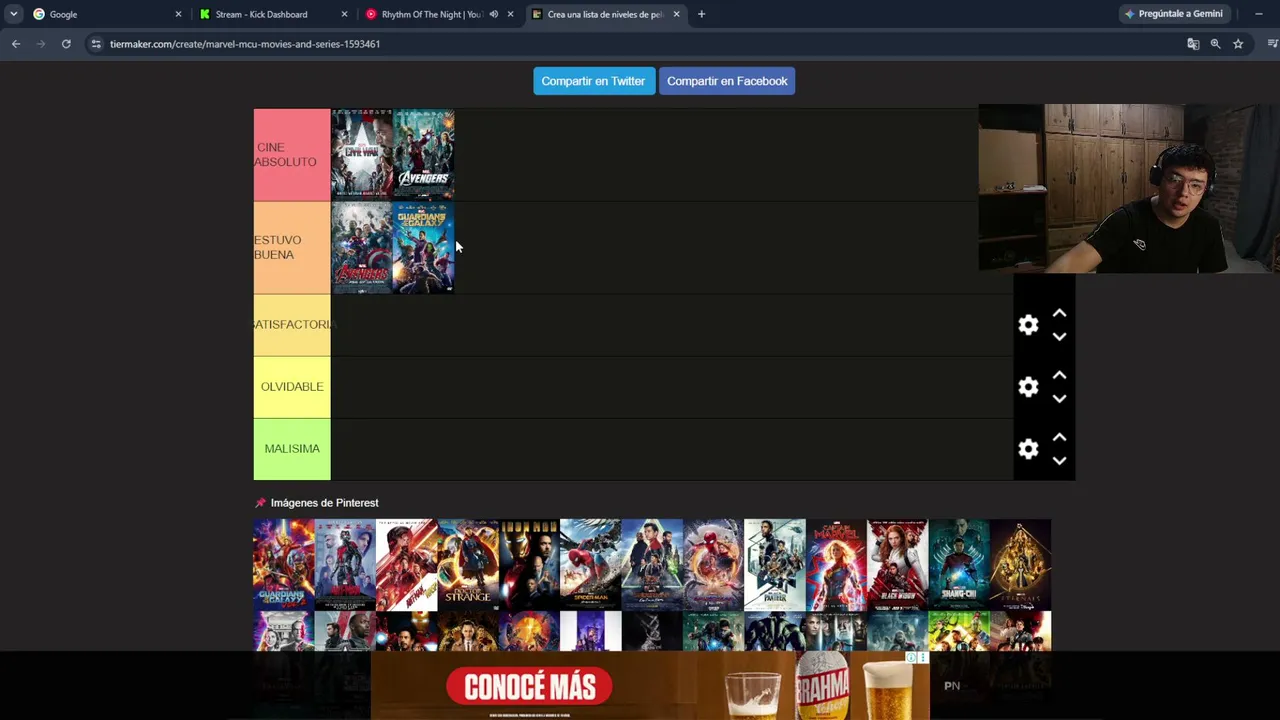This screenshot has height=720, width=1280.
Task: Click the yellow OLVIDABLE tier label
Action: click(x=292, y=387)
